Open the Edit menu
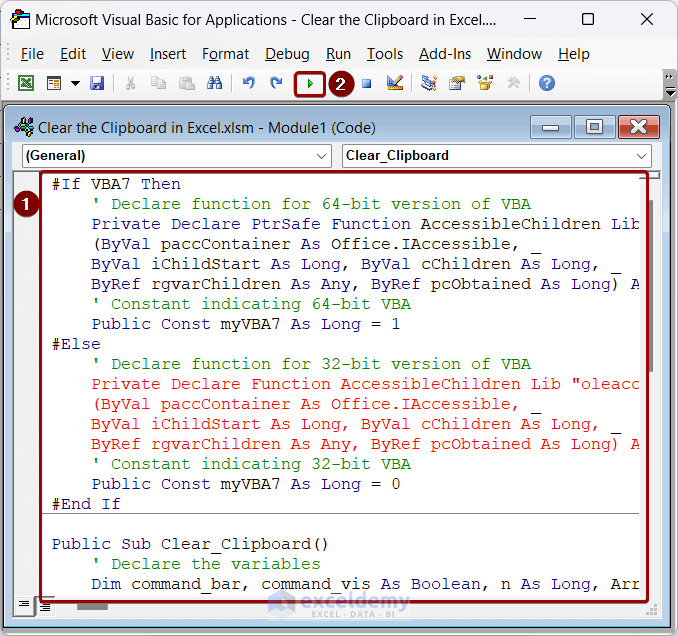This screenshot has width=678, height=636. (73, 54)
